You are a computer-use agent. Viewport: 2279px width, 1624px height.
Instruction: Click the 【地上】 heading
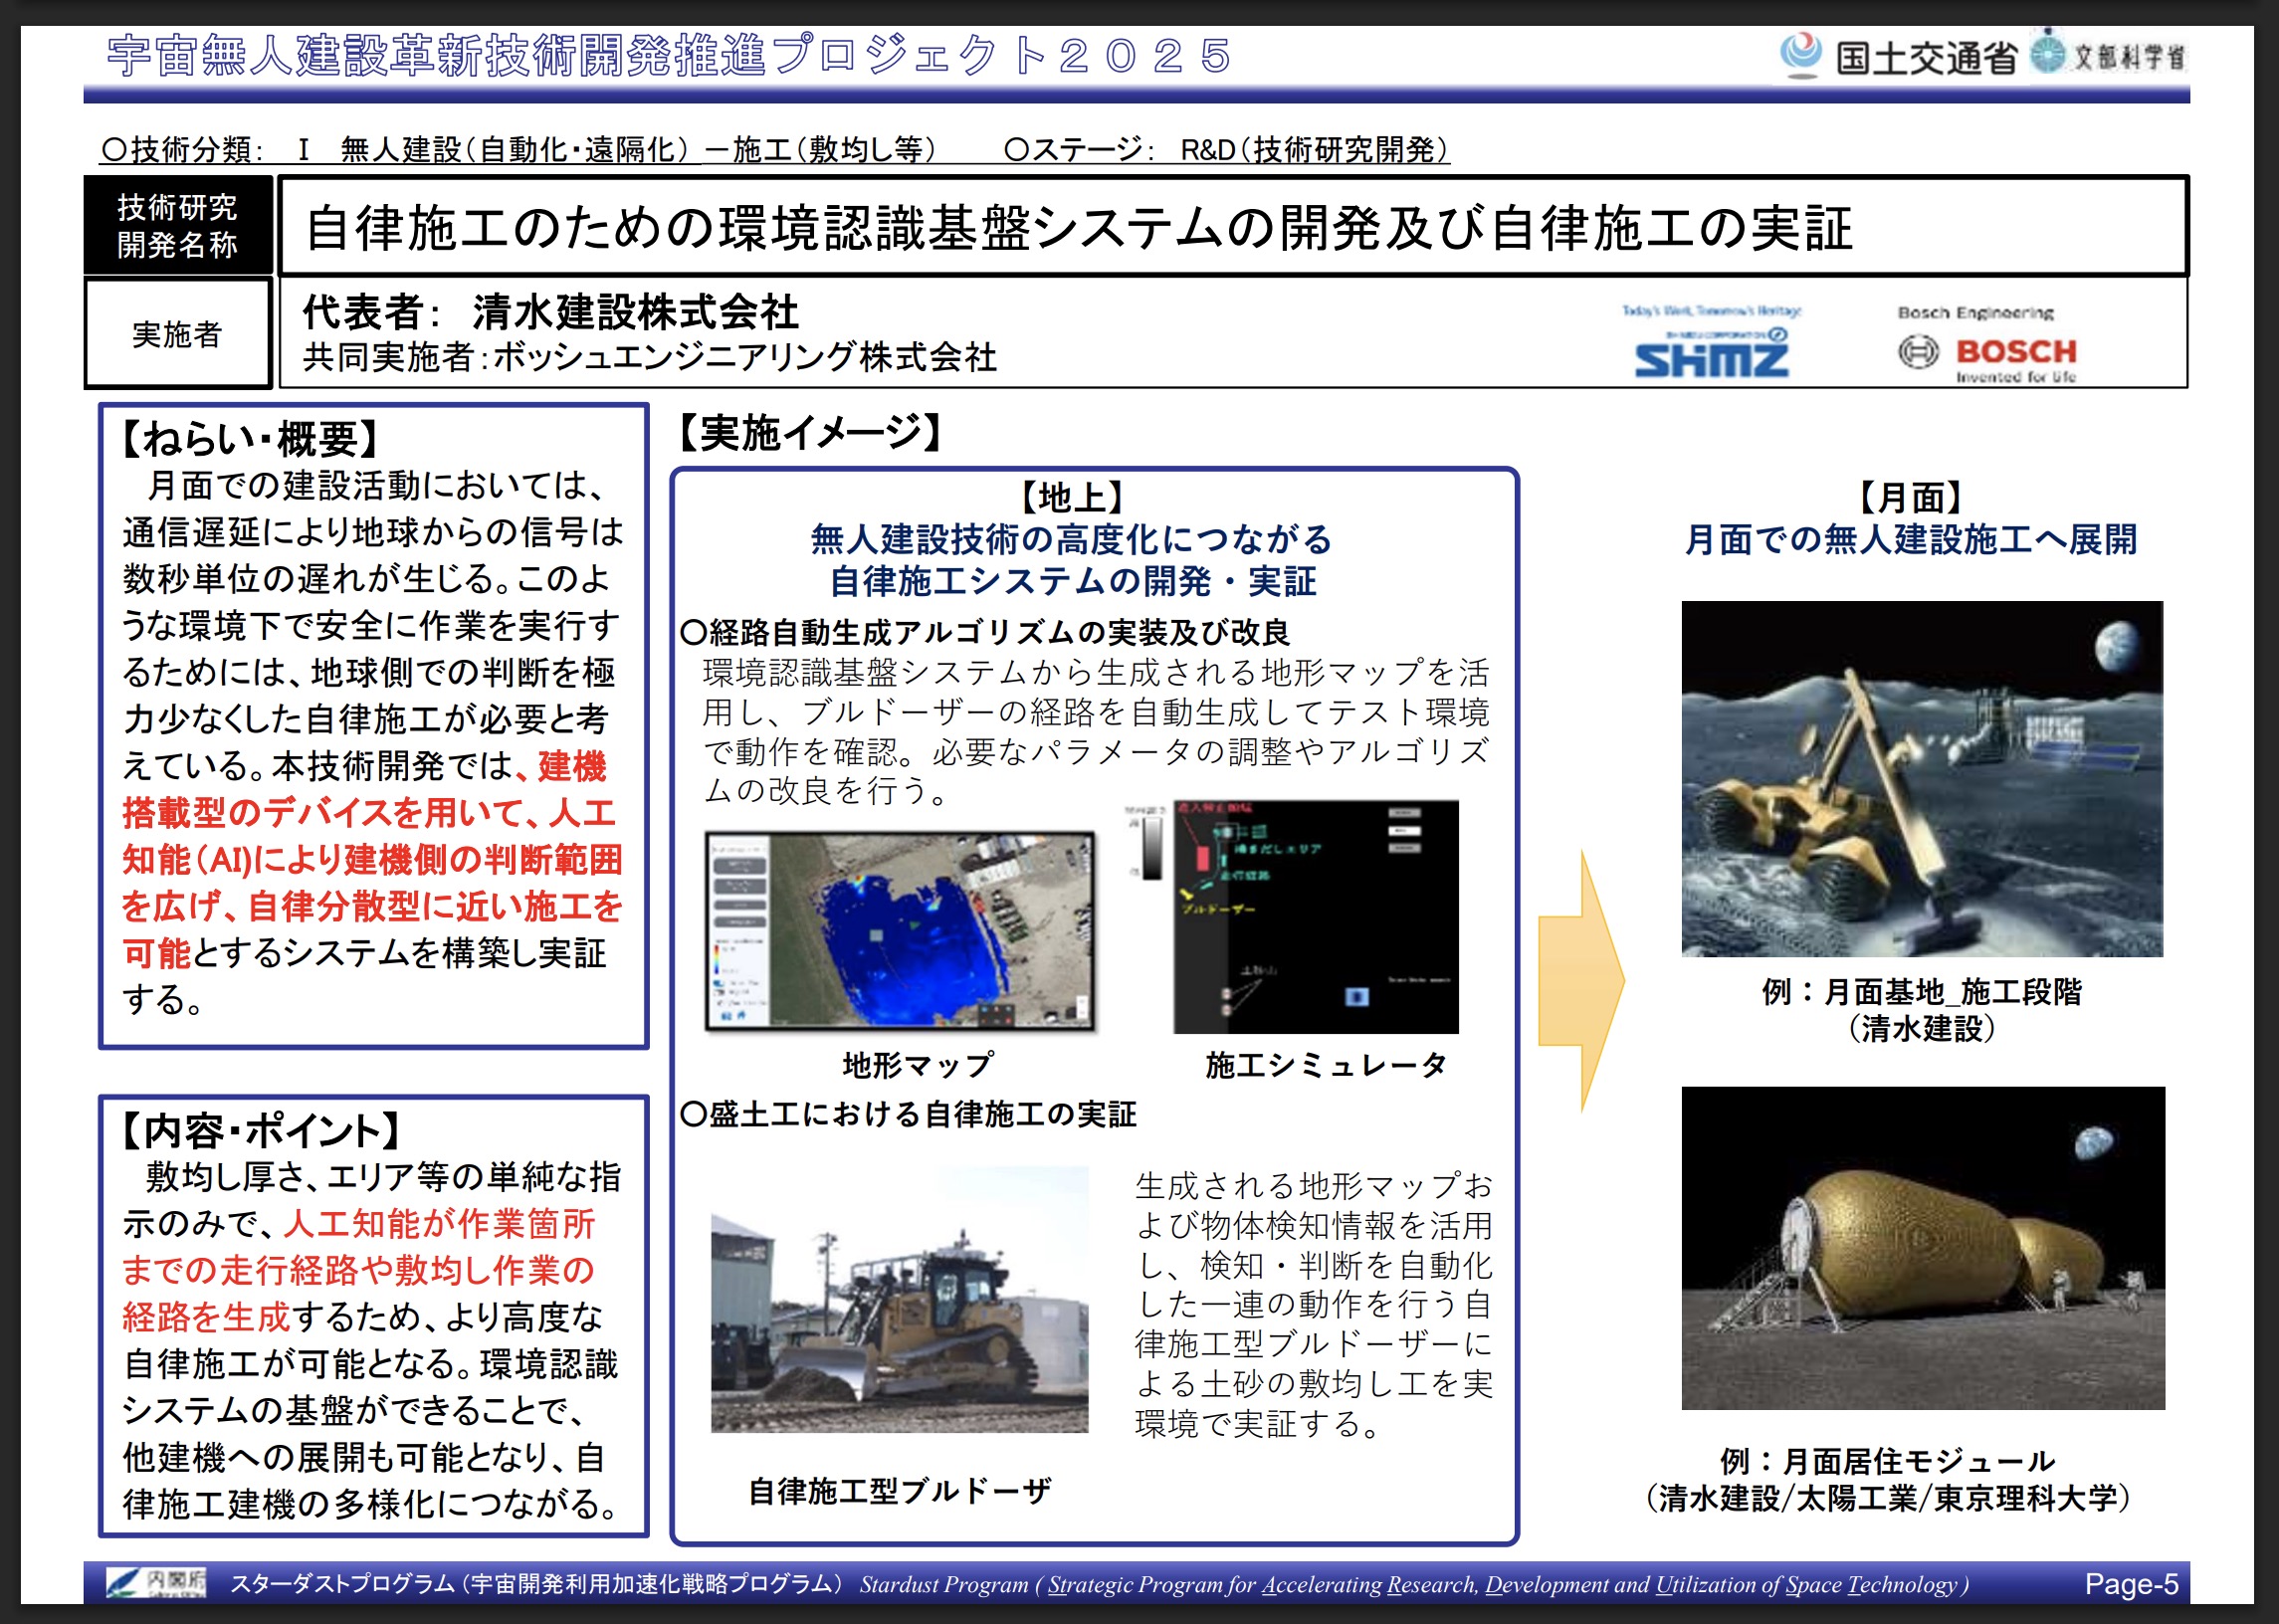click(1071, 496)
